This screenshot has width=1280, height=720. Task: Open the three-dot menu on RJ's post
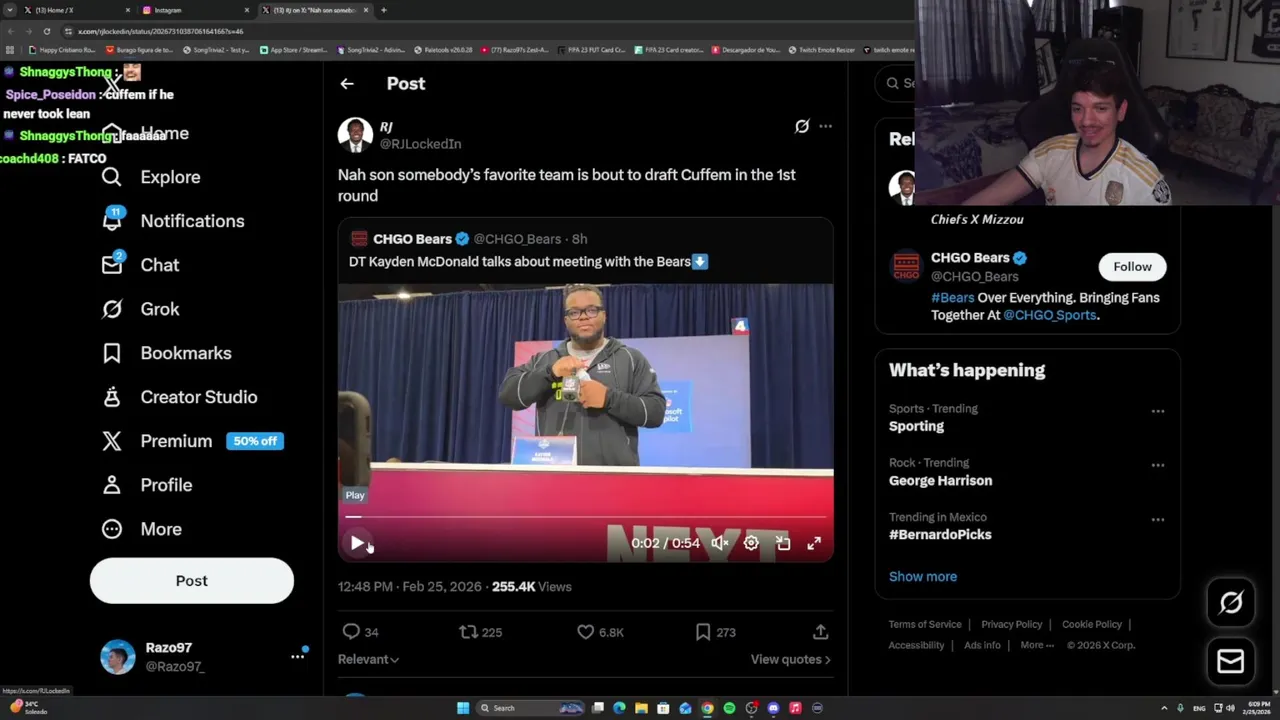[x=825, y=126]
